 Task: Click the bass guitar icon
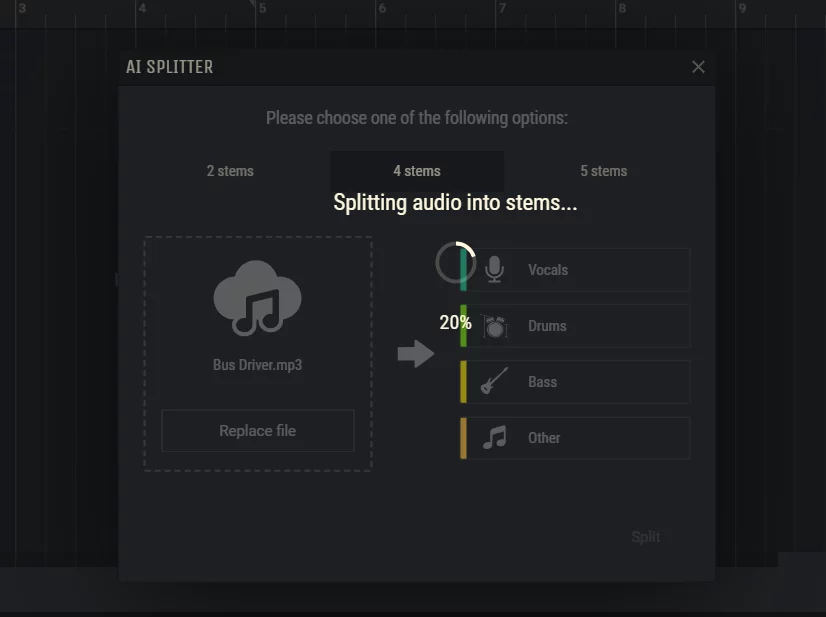pyautogui.click(x=494, y=382)
